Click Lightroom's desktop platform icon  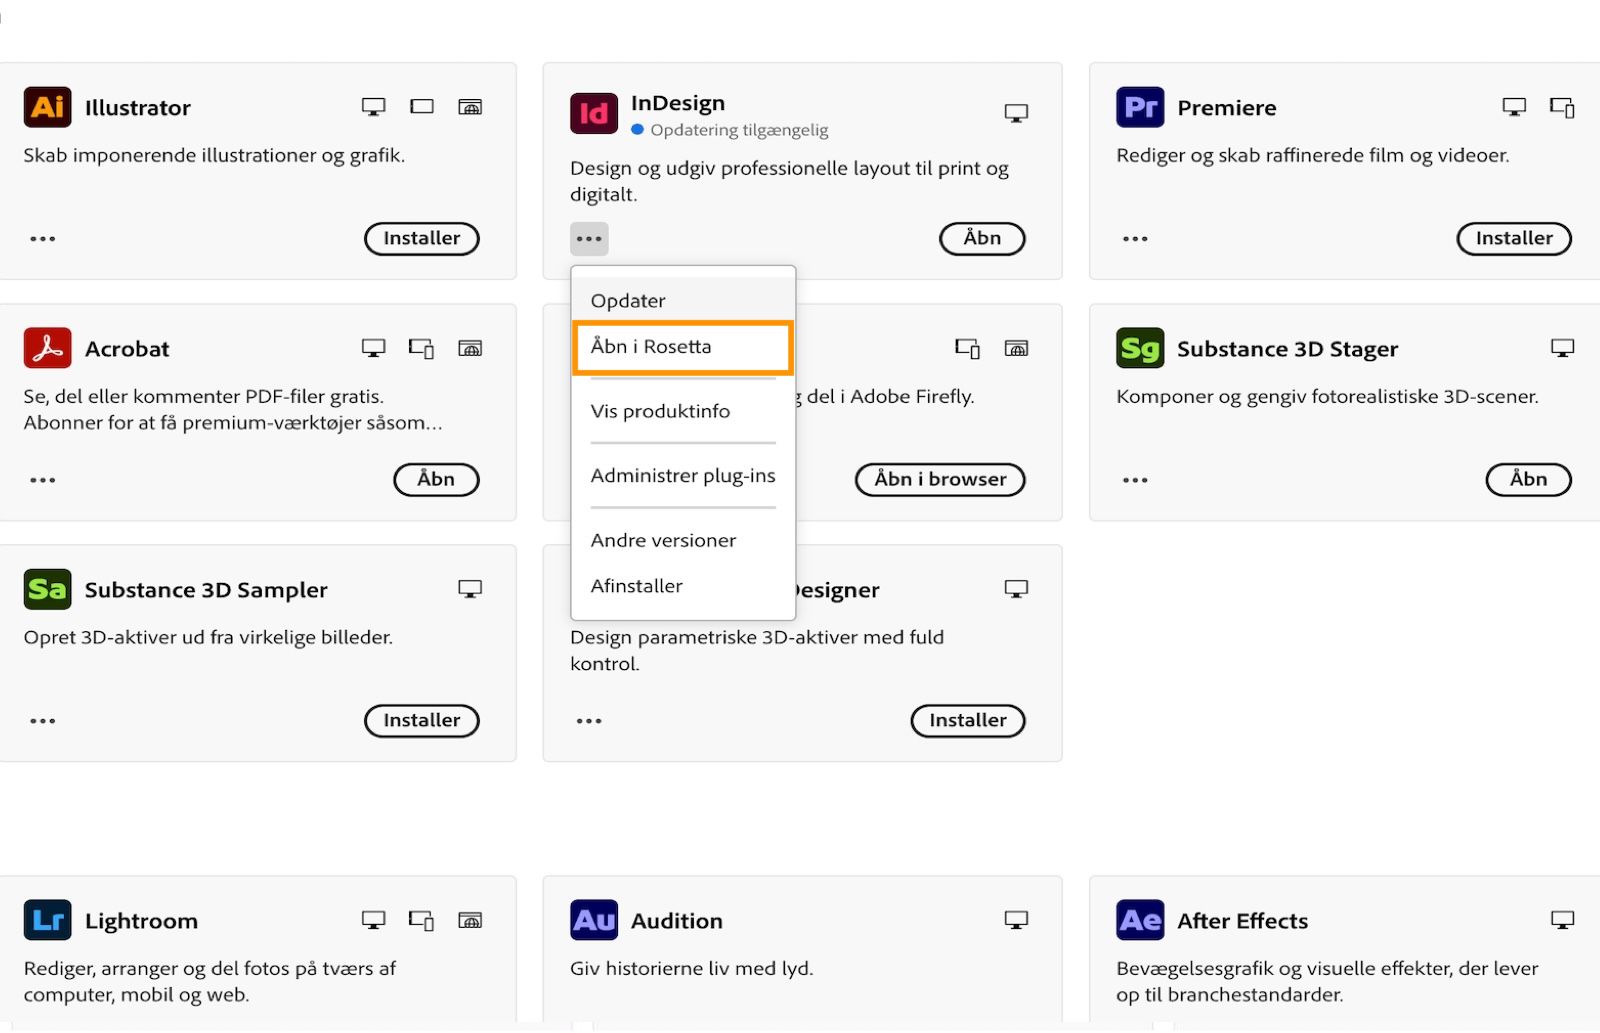[x=373, y=920]
